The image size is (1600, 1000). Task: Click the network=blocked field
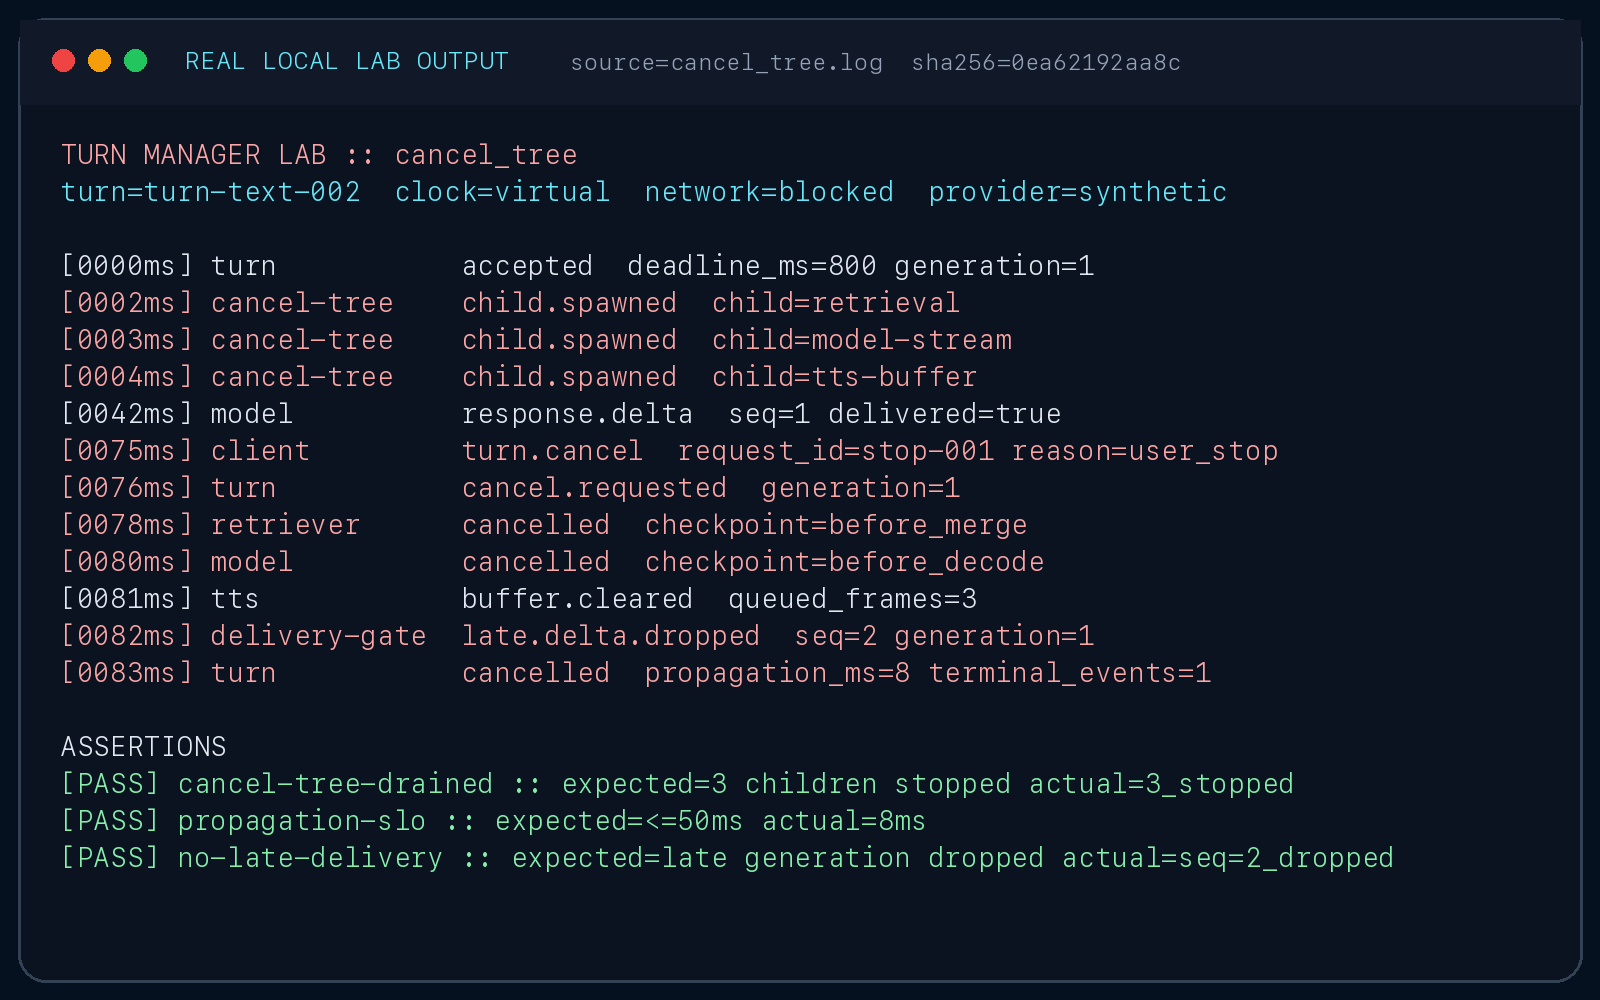pos(769,192)
